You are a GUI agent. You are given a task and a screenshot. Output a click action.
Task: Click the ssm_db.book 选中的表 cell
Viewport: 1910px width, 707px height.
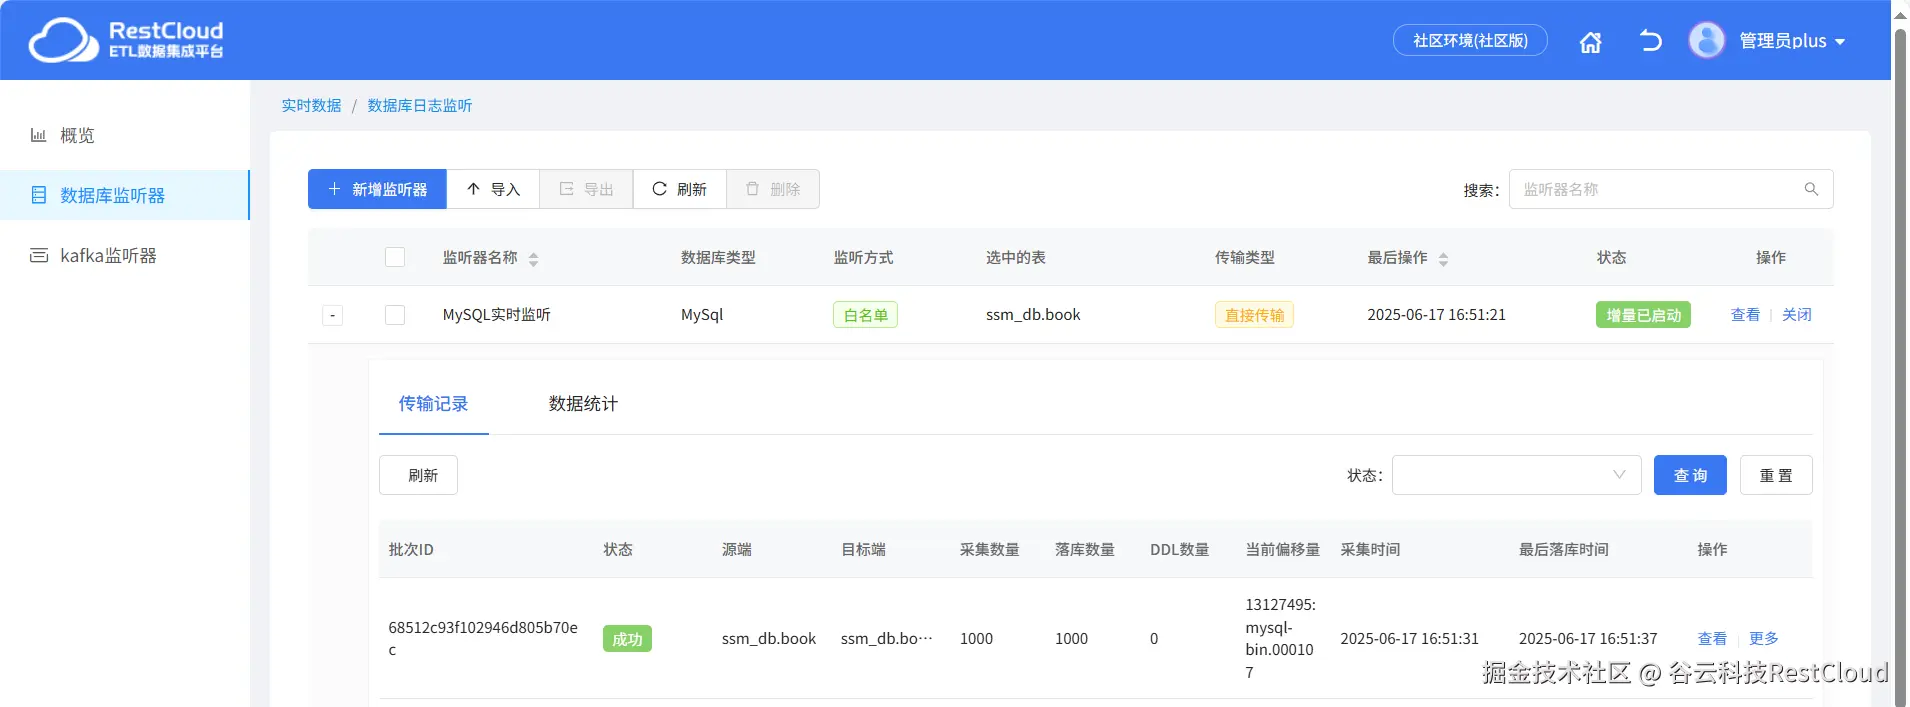[x=1033, y=314]
